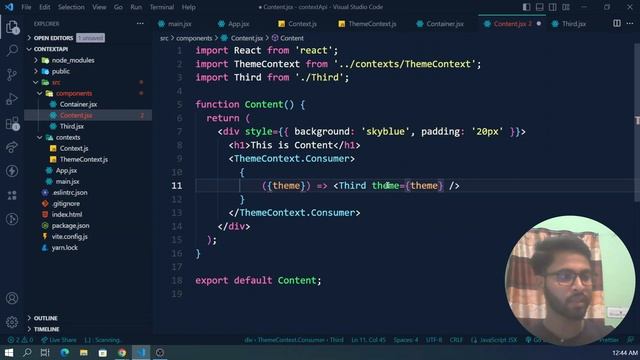This screenshot has width=640, height=360.
Task: Open the Explorer view in activity bar
Action: [12, 27]
